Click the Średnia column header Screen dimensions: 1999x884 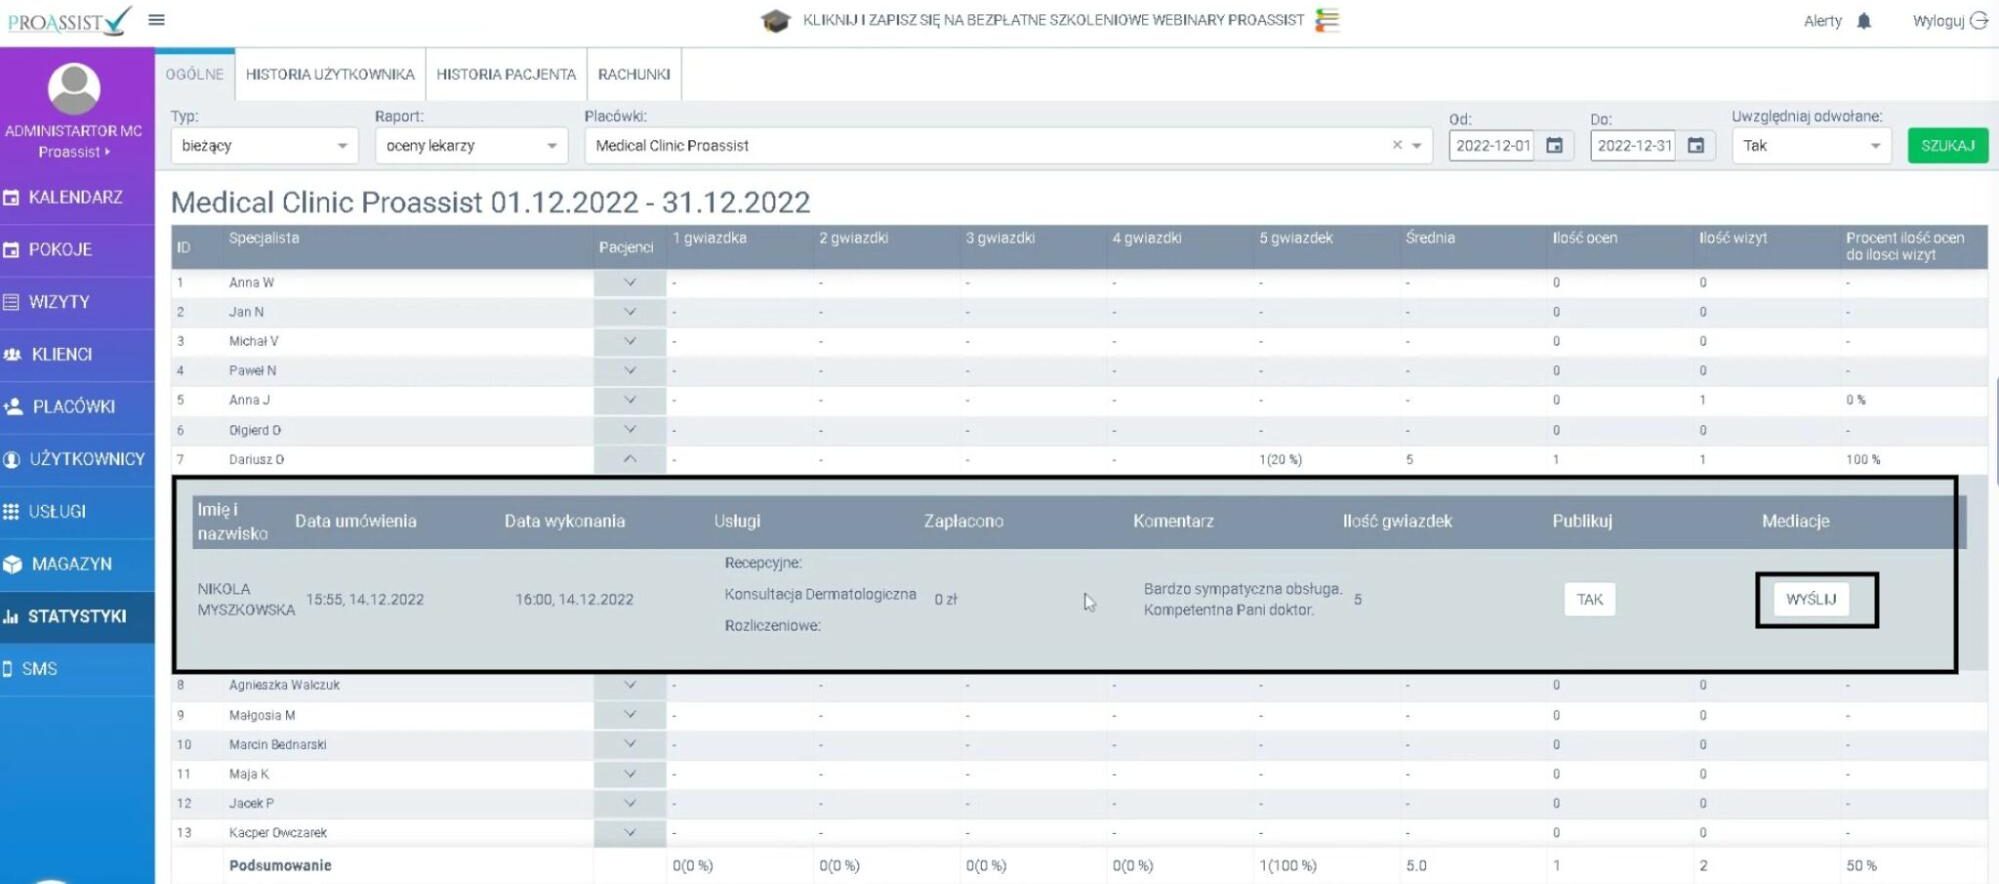[x=1430, y=238]
